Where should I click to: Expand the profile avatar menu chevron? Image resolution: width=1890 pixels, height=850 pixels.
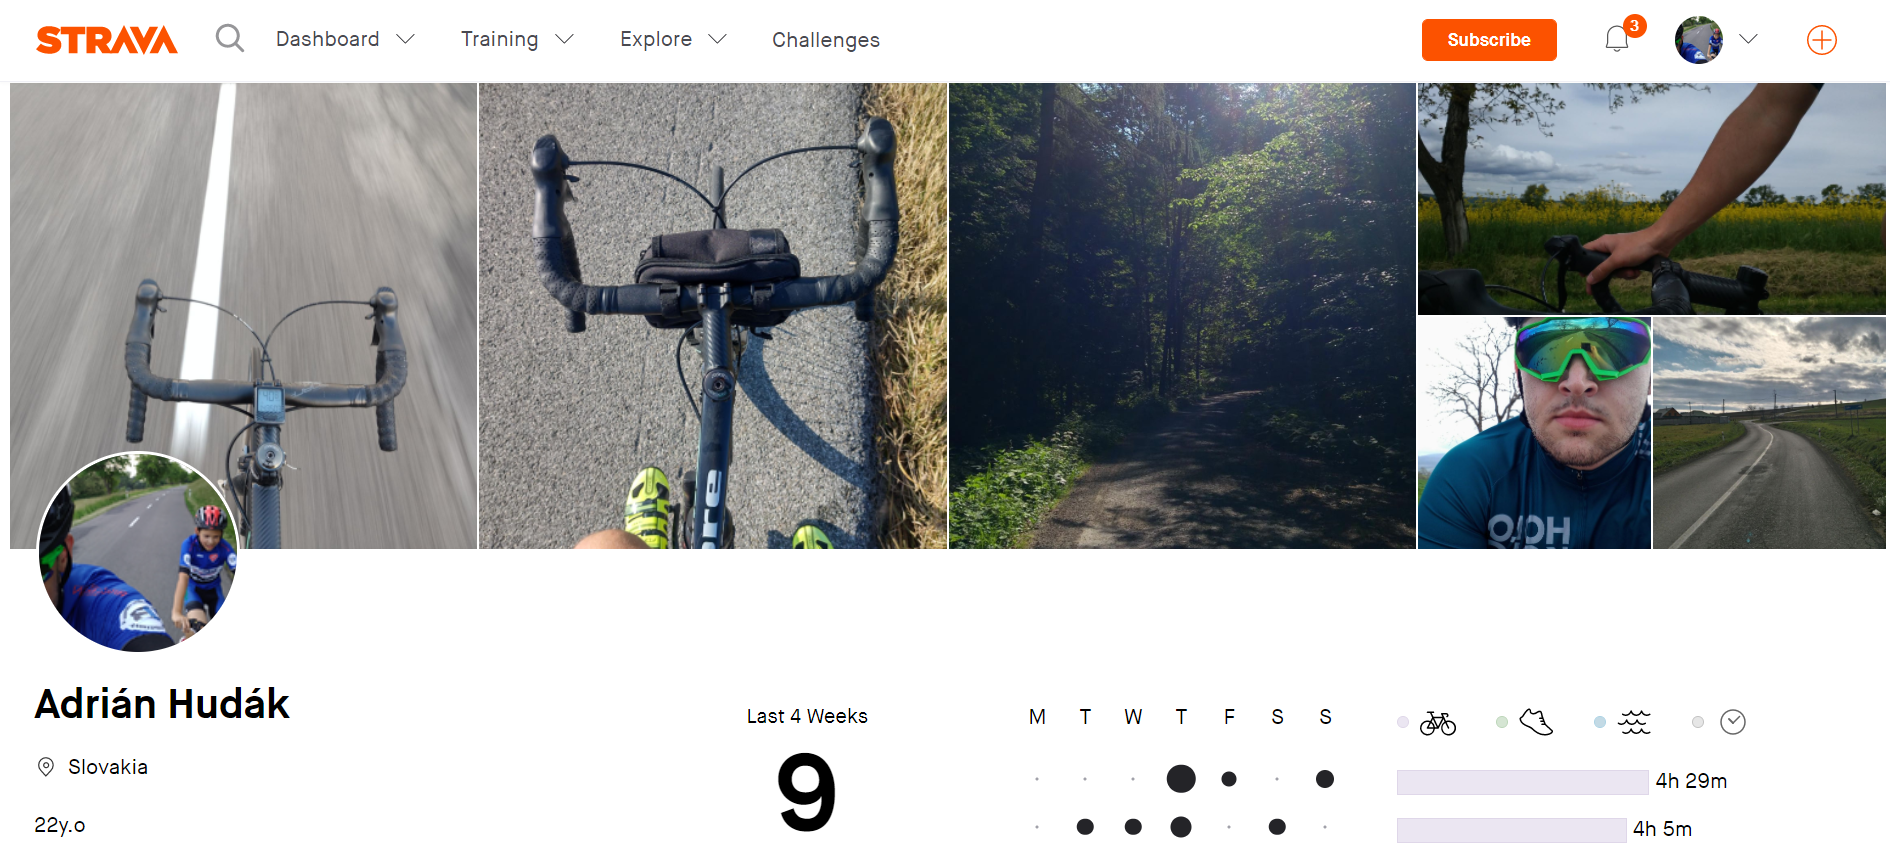point(1748,39)
